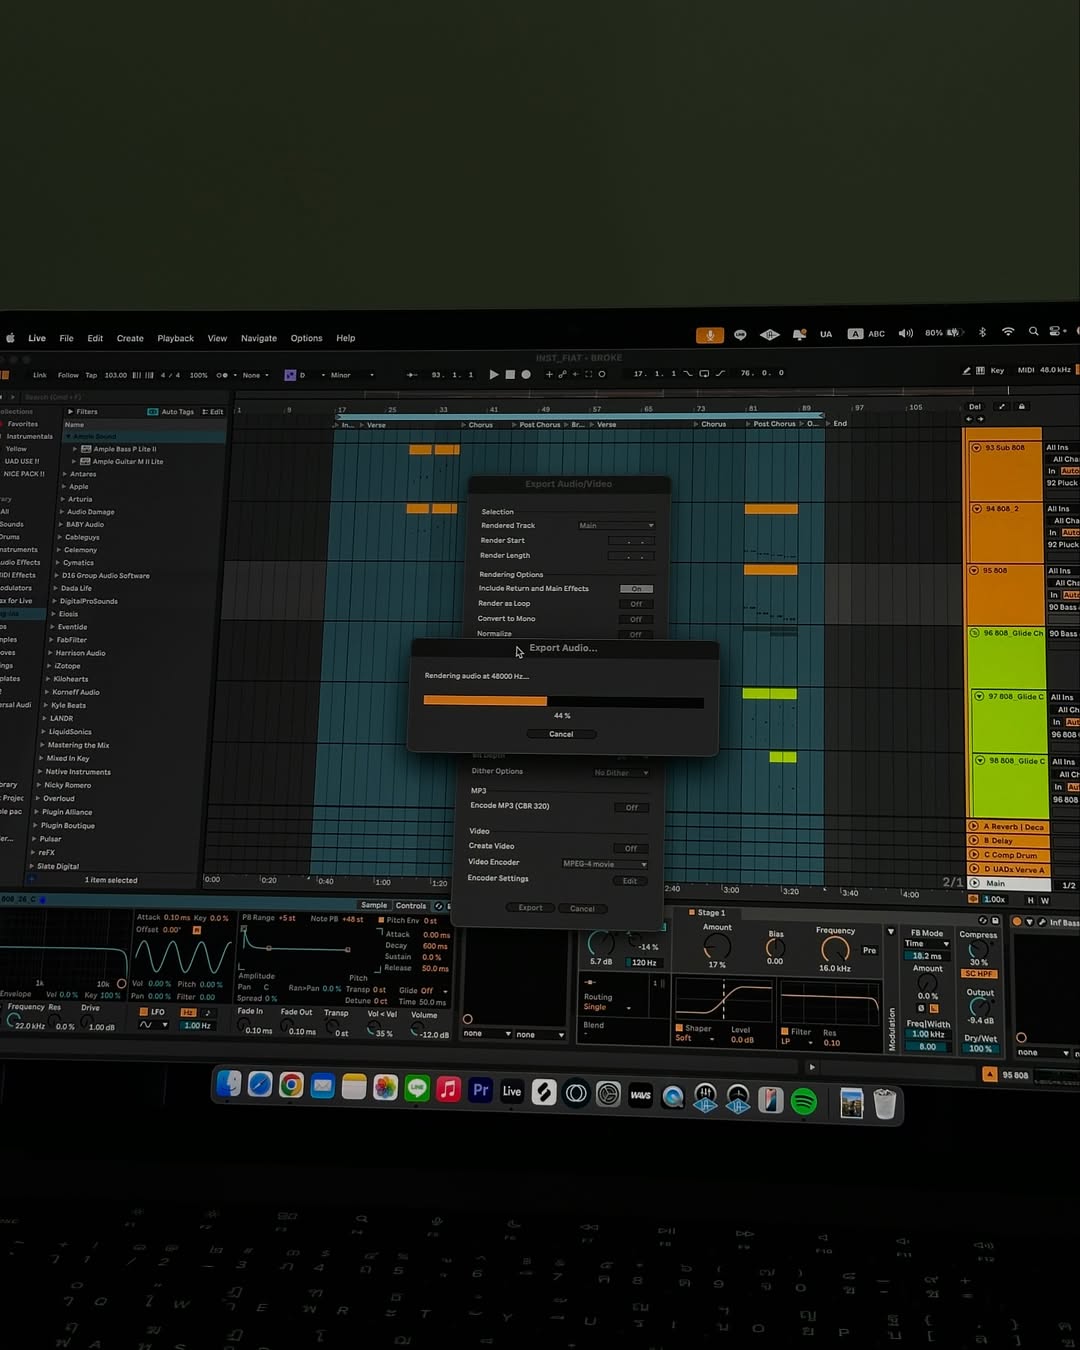
Task: Toggle the Key map mode button
Action: 997,370
